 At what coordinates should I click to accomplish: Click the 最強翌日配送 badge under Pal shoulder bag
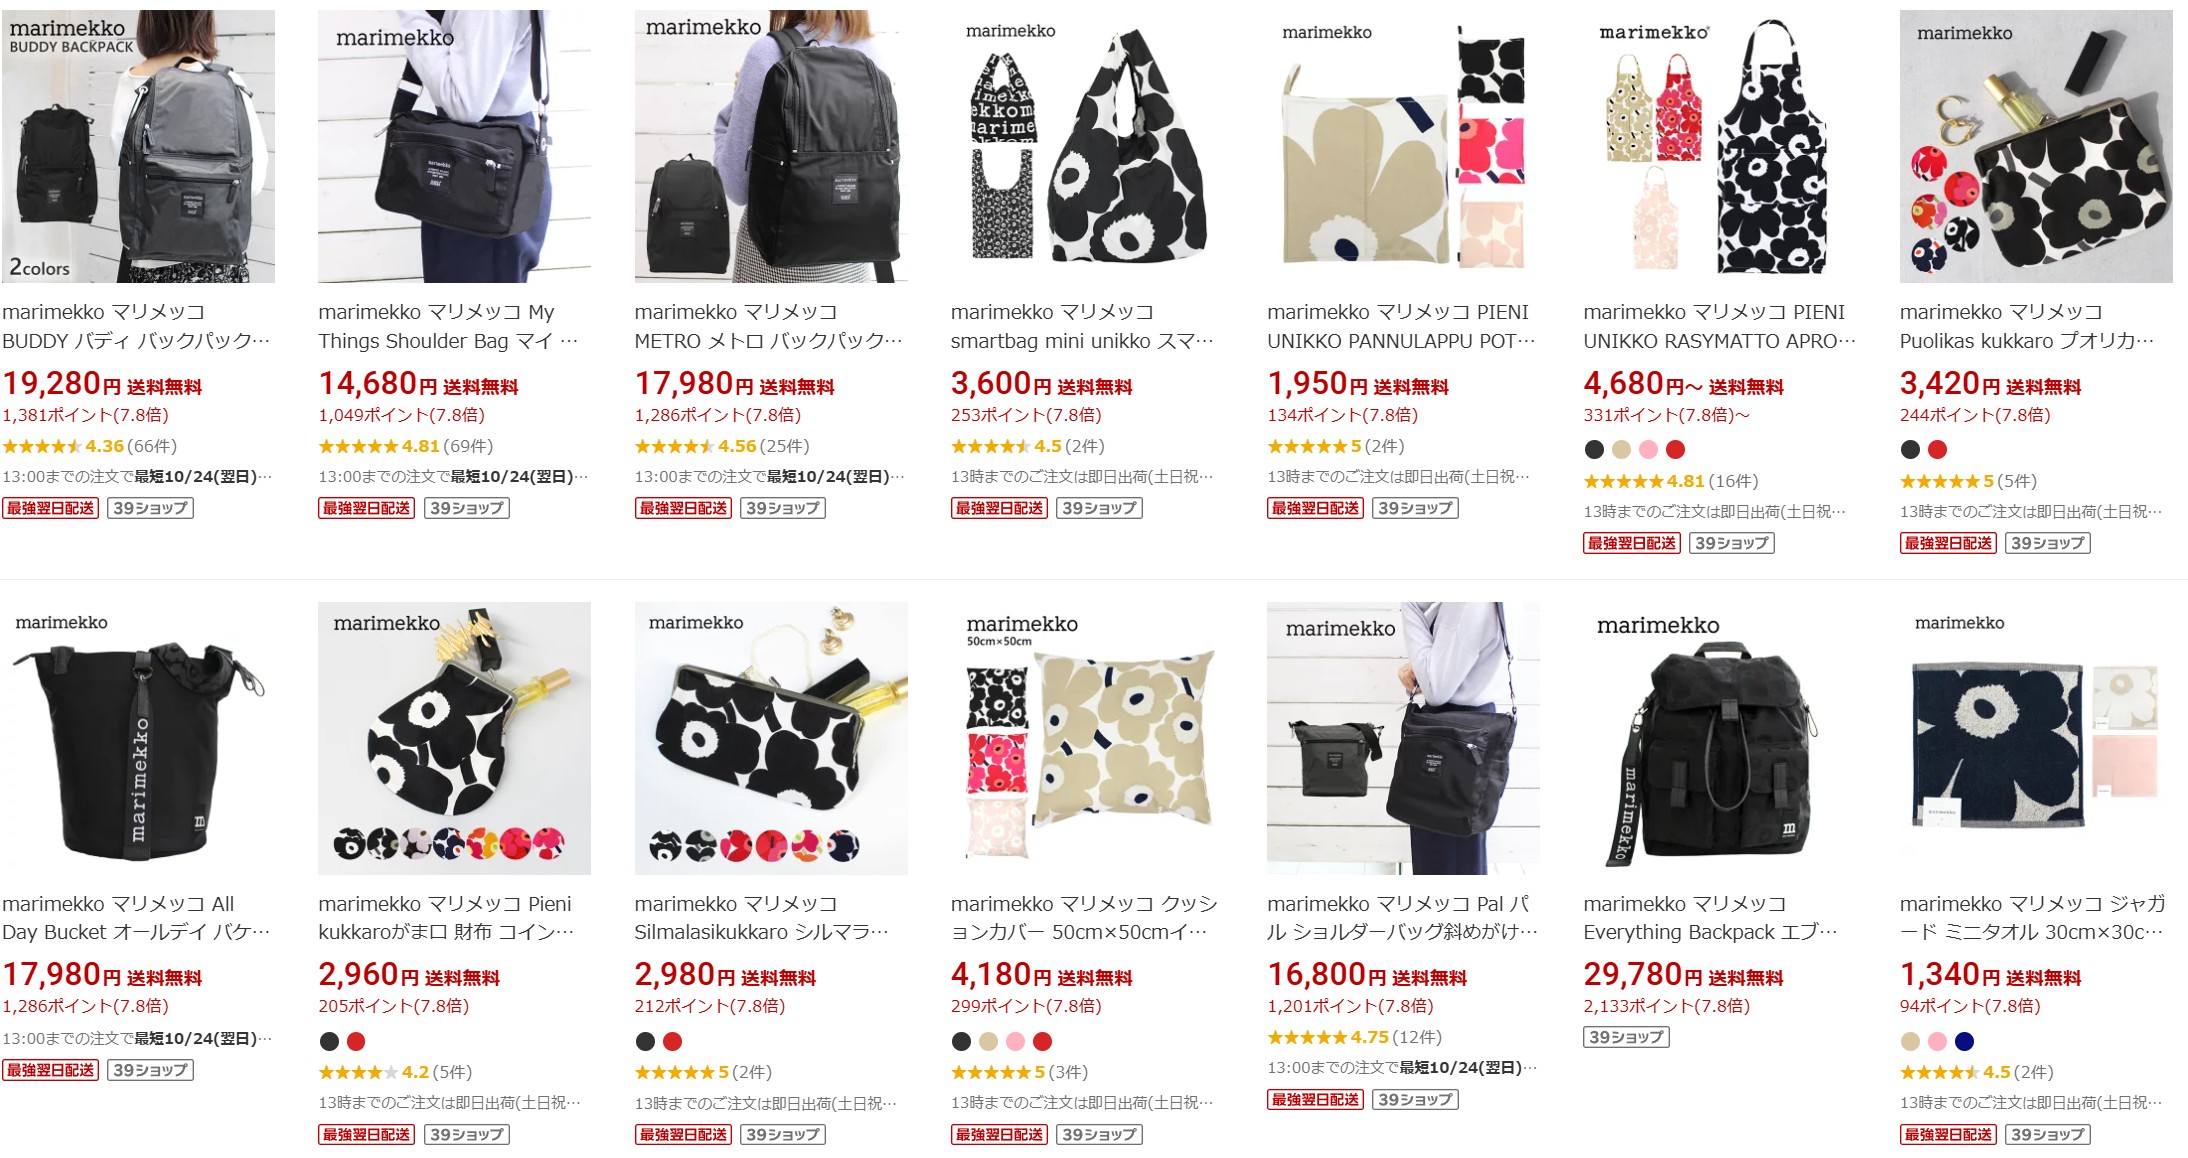[1315, 1099]
